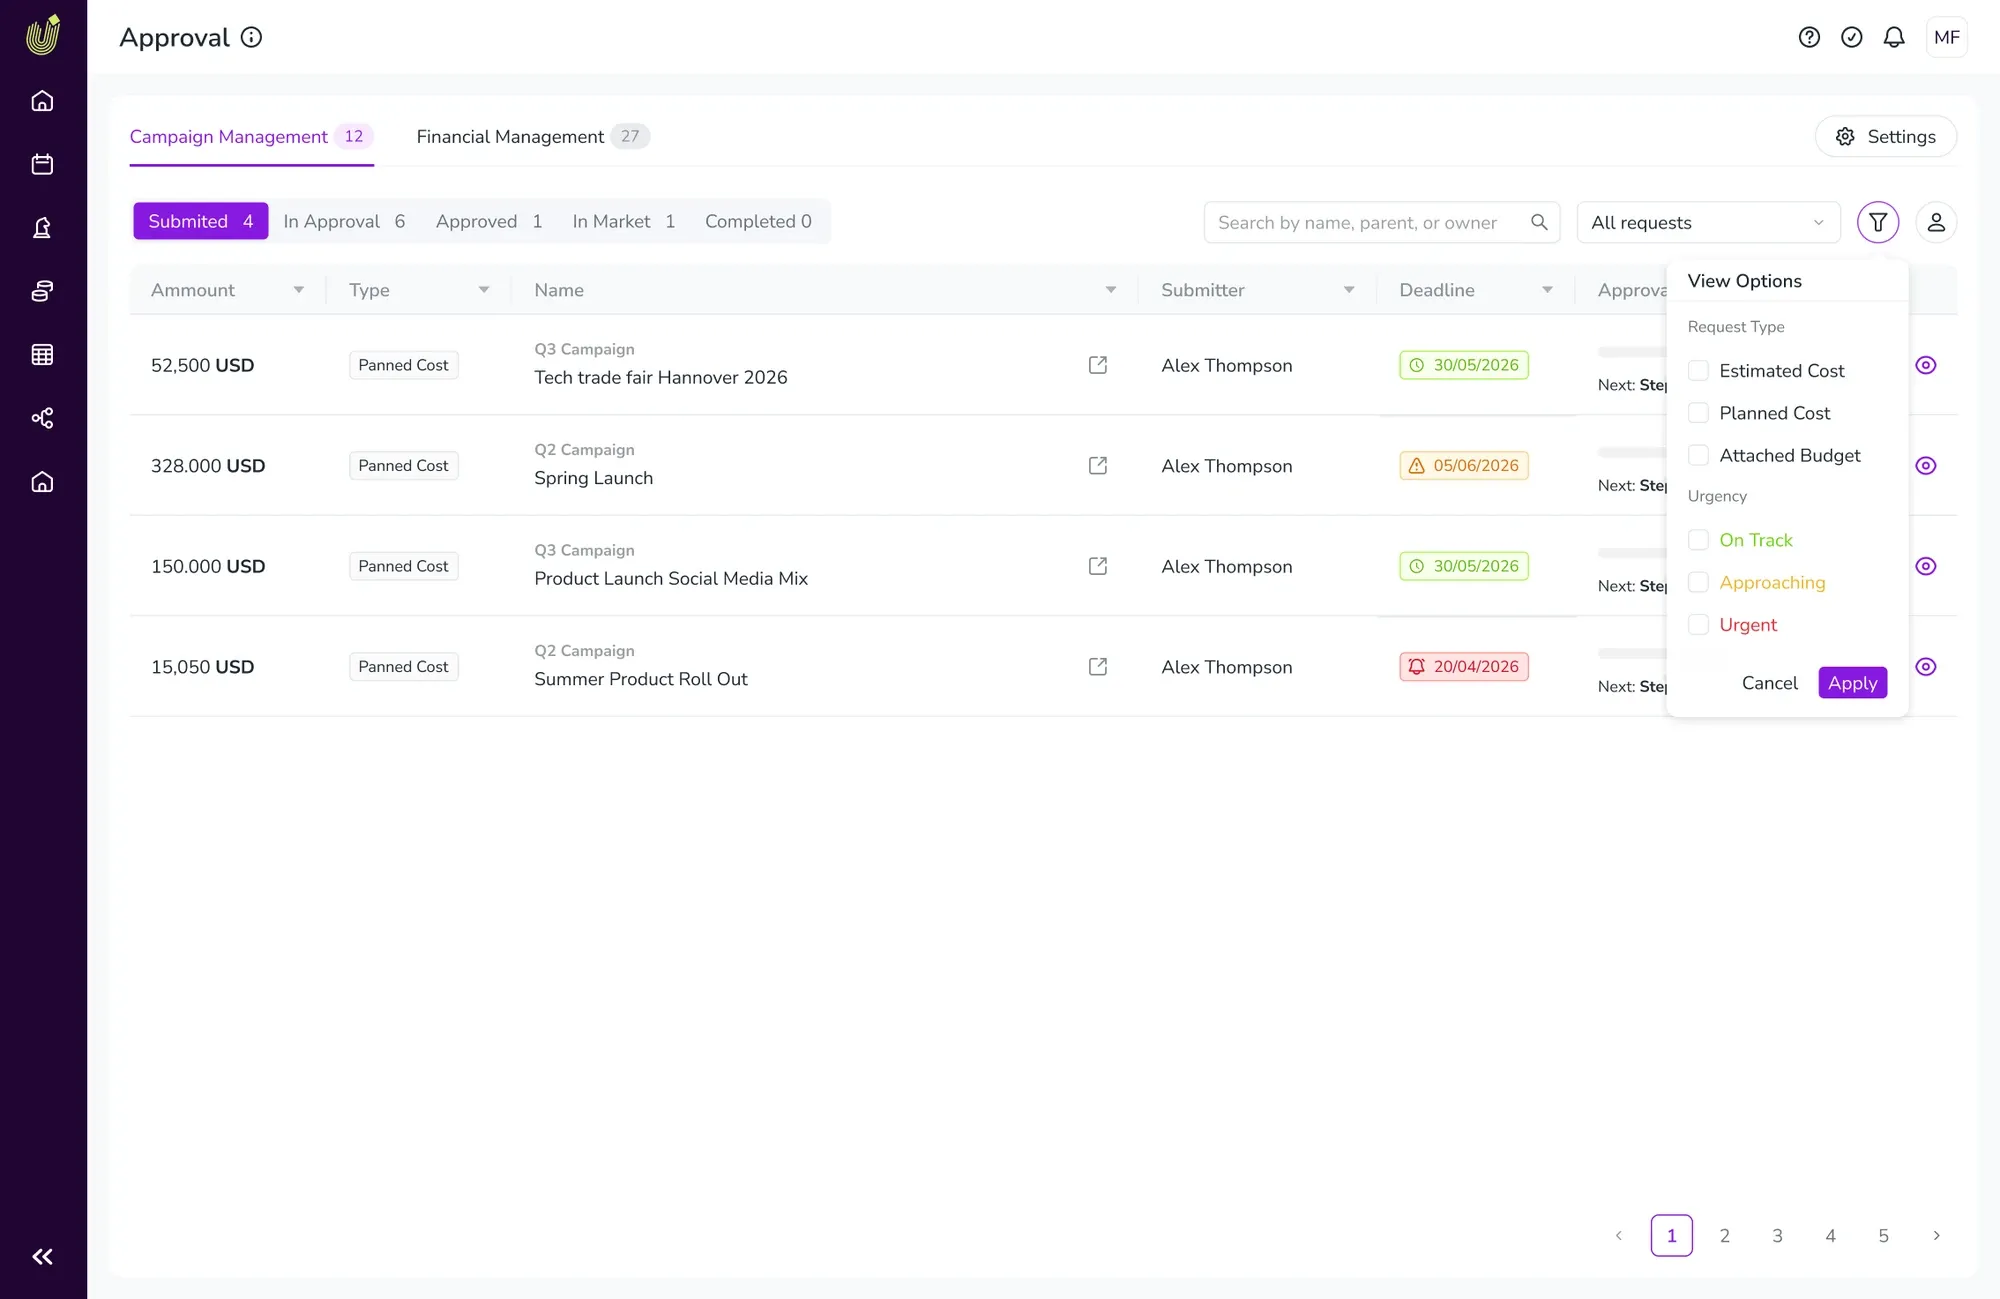This screenshot has width=2000, height=1299.
Task: Select the In Approval status tab
Action: (x=344, y=221)
